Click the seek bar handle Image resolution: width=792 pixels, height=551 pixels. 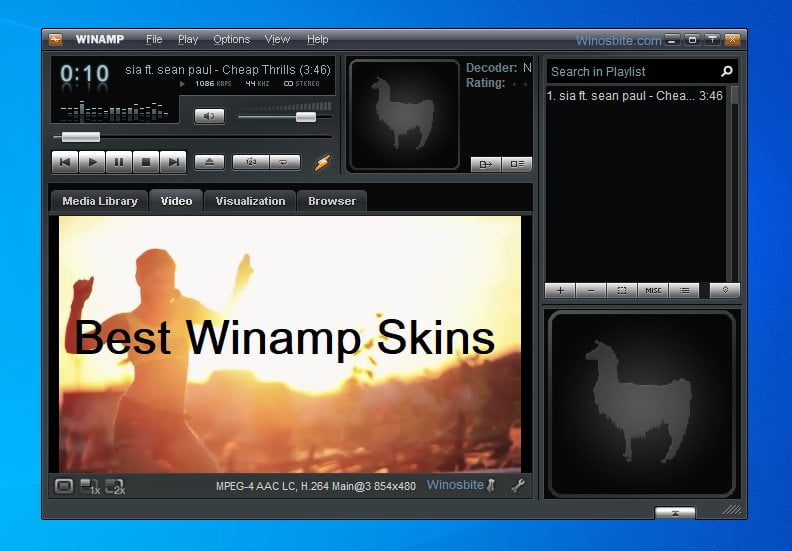click(x=81, y=137)
